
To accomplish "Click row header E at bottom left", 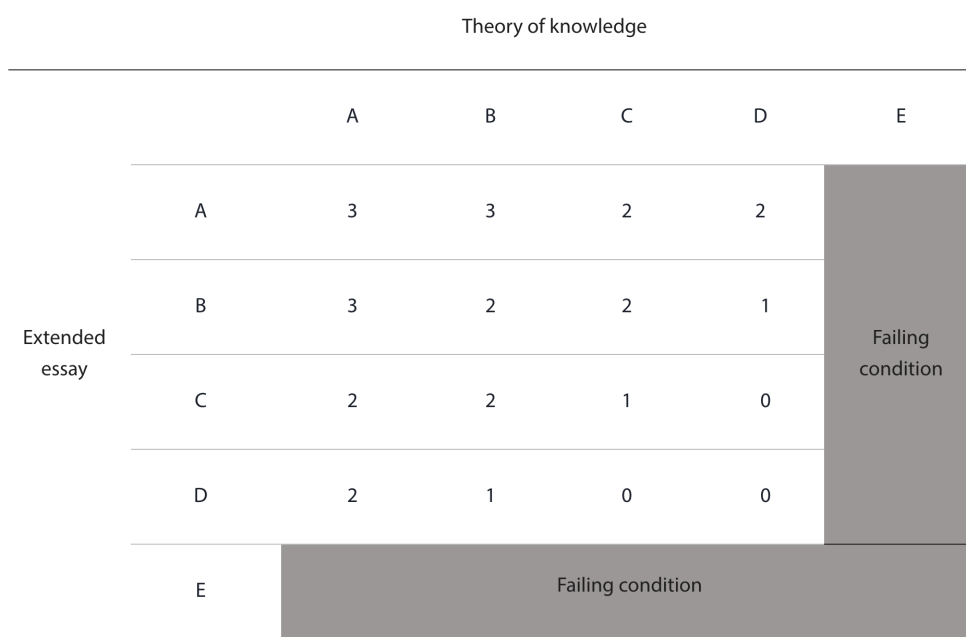I will pyautogui.click(x=200, y=590).
